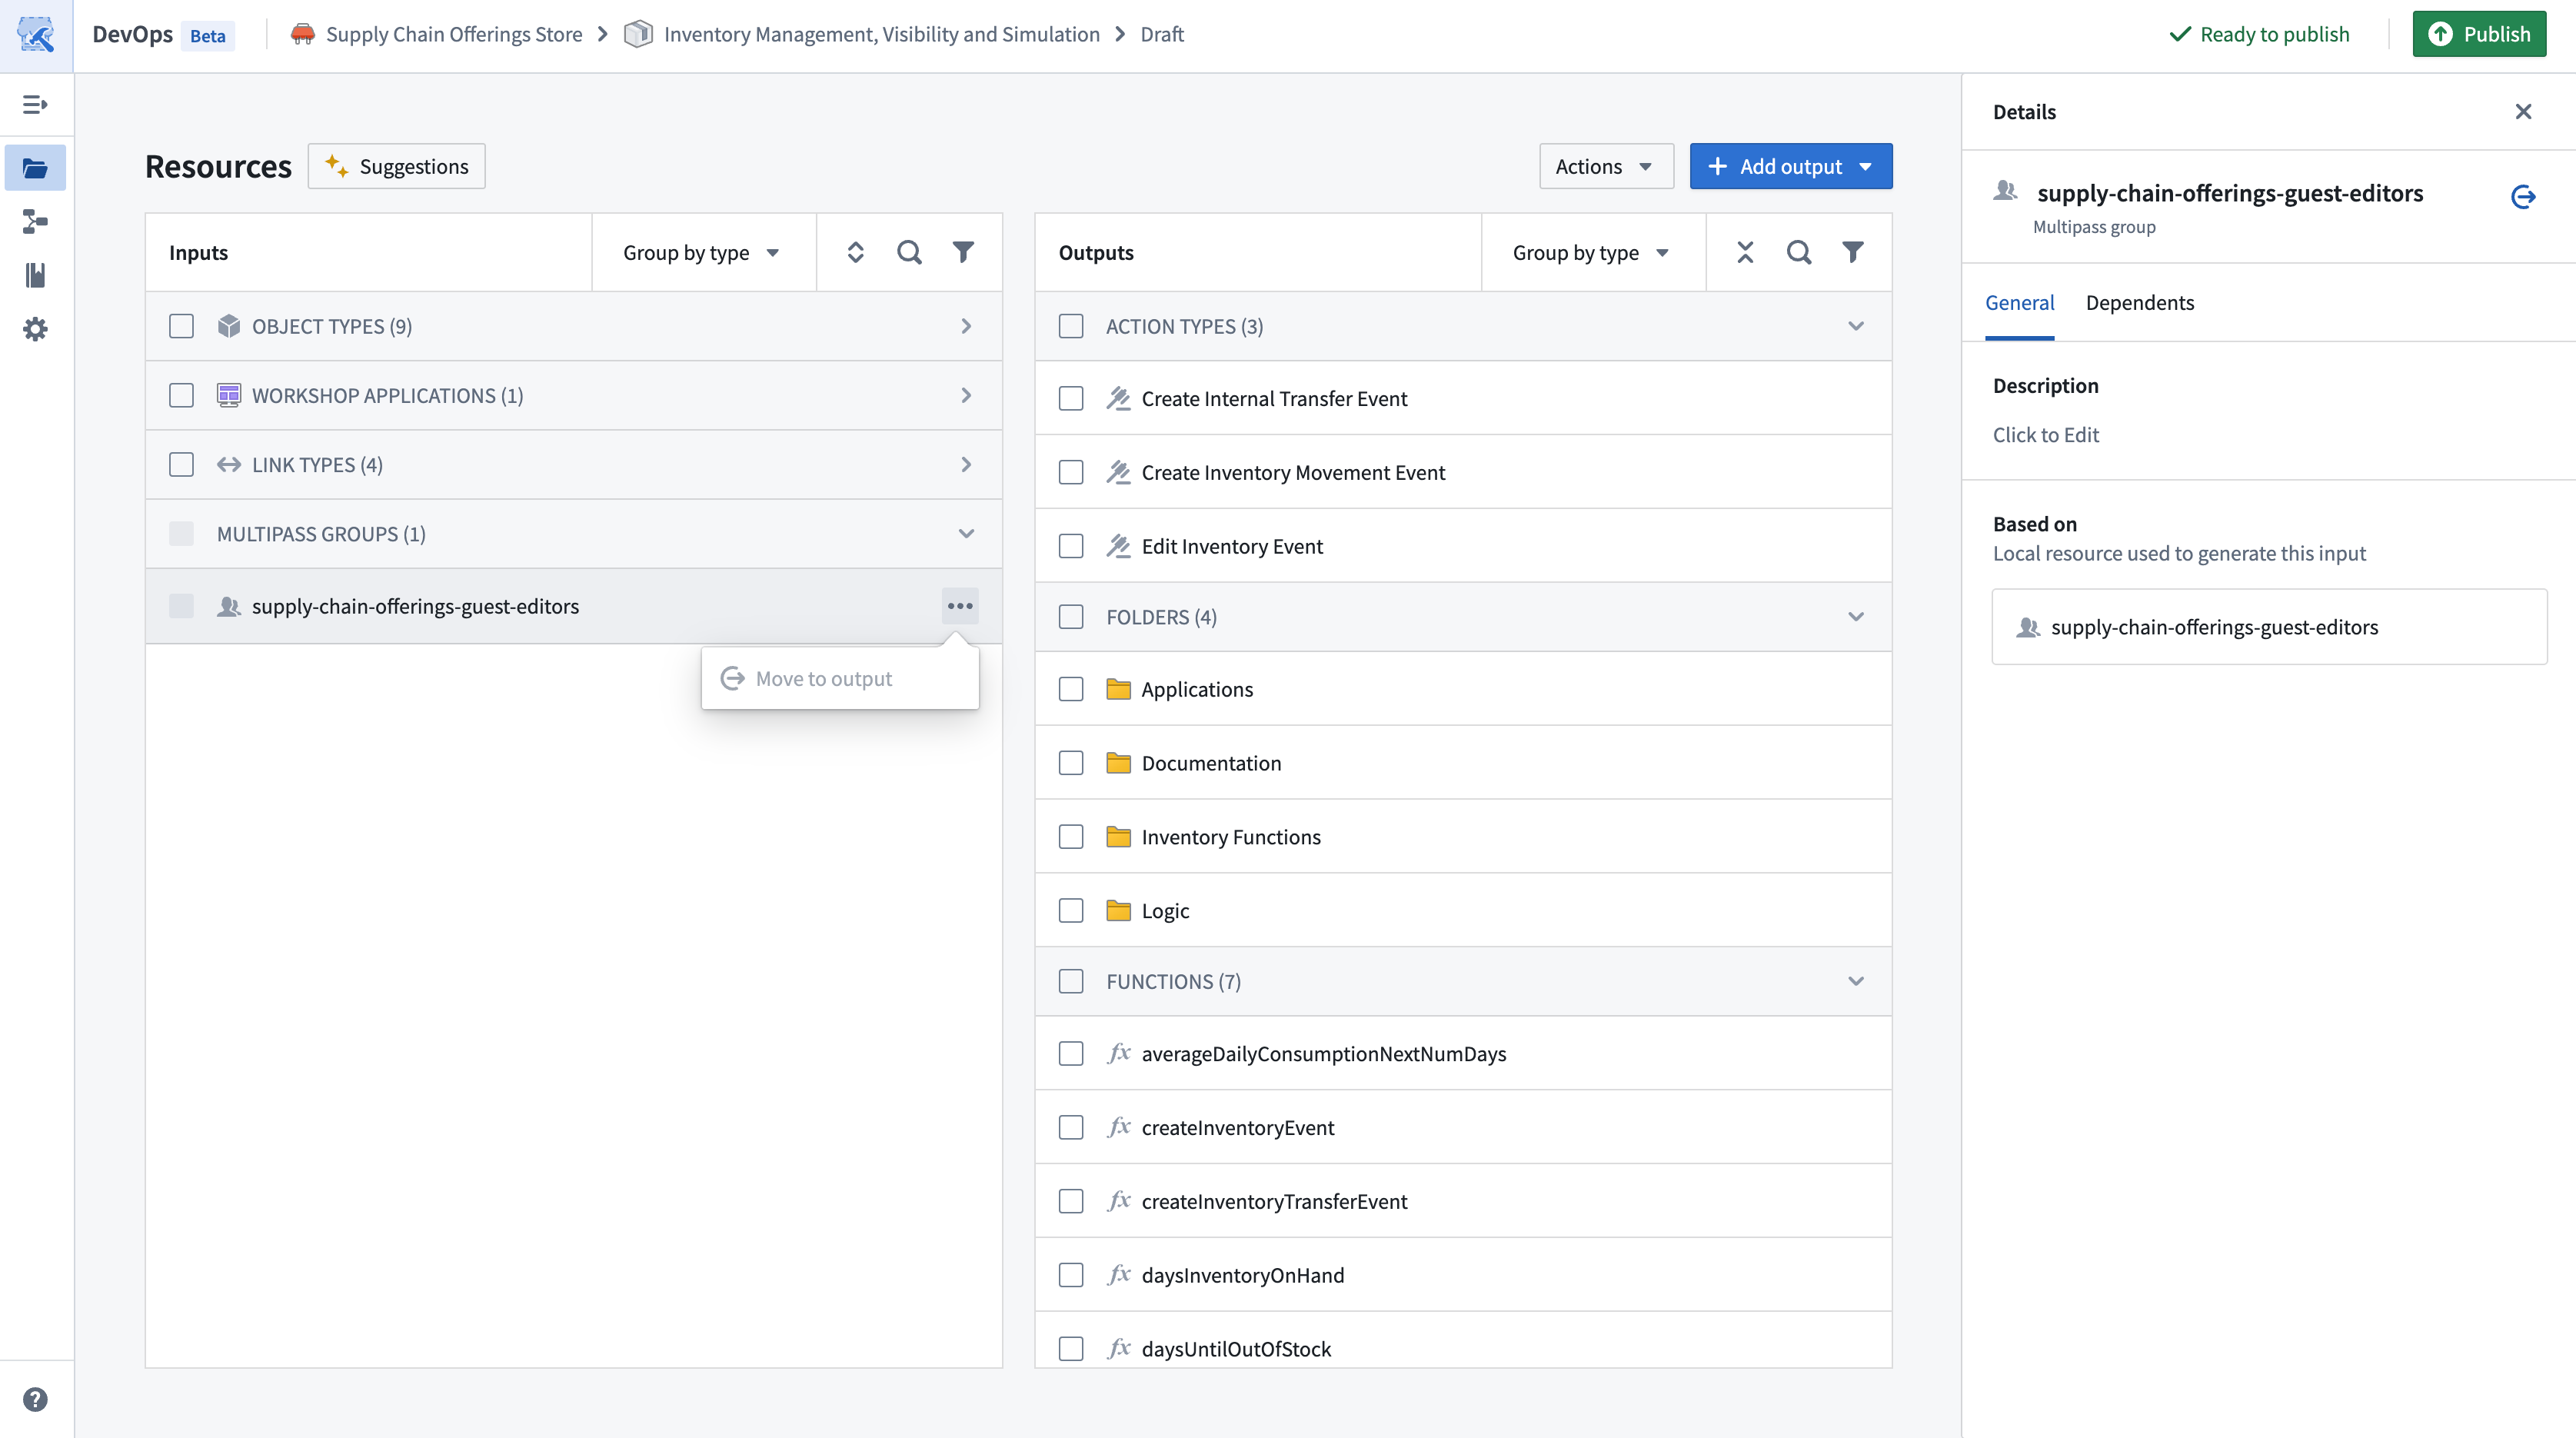The image size is (2576, 1438).
Task: Open the settings gear in left sidebar
Action: coord(35,329)
